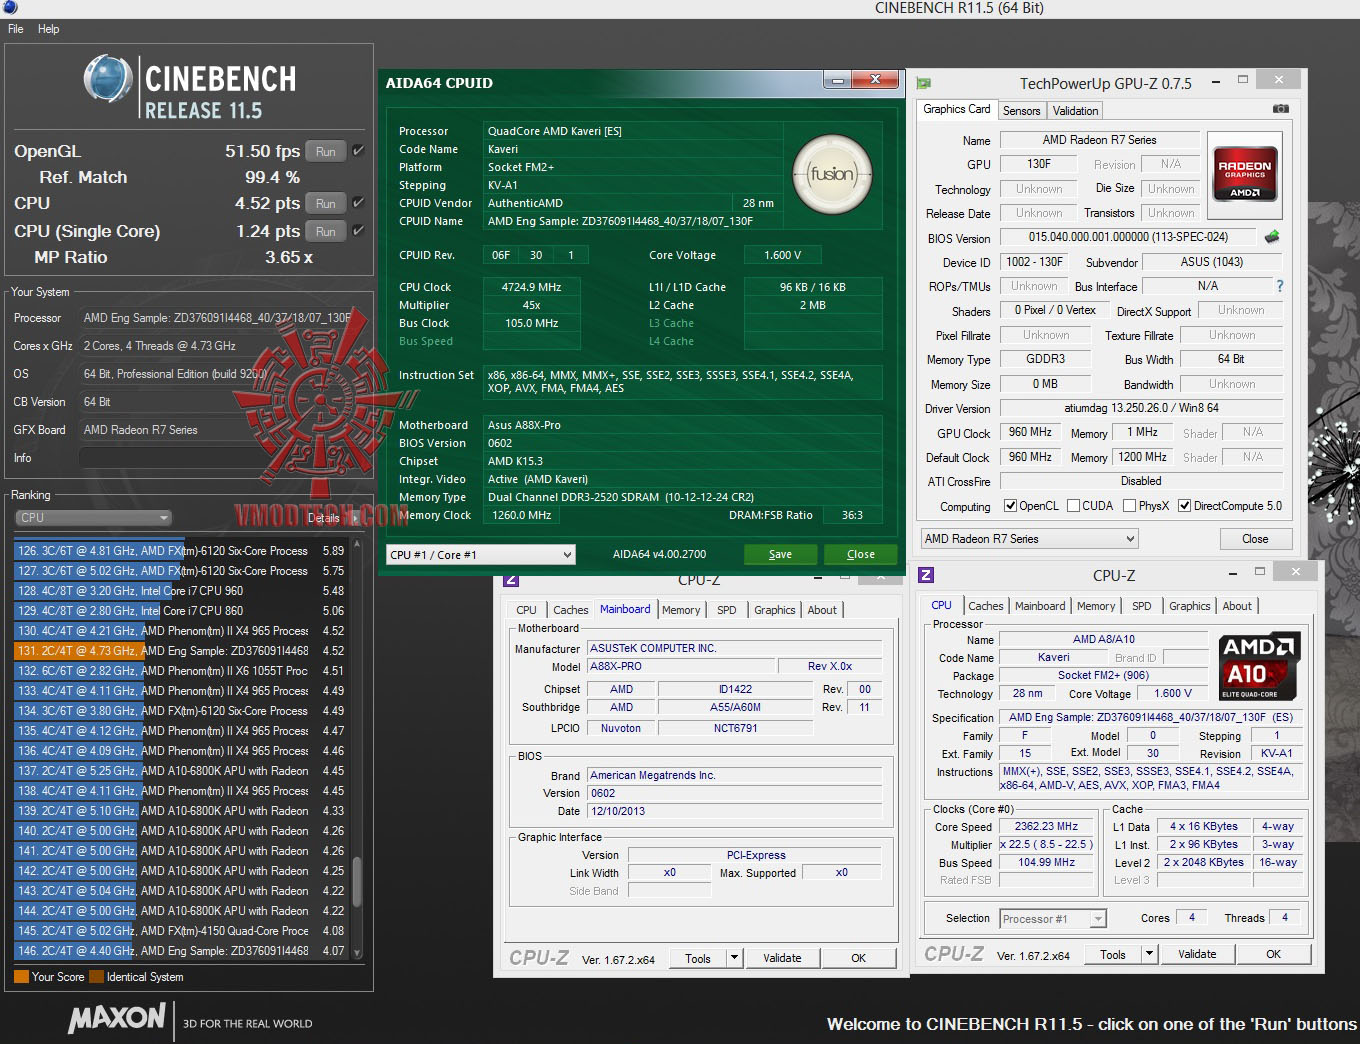Open the Help menu in CINEBENCH
Image resolution: width=1360 pixels, height=1044 pixels.
click(x=48, y=29)
